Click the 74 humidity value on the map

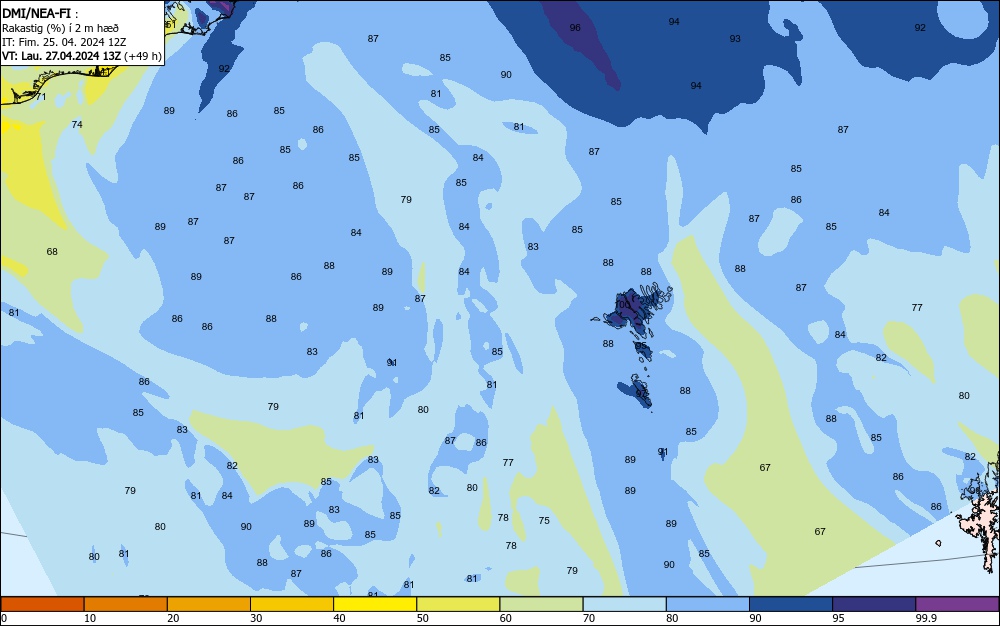pos(77,125)
